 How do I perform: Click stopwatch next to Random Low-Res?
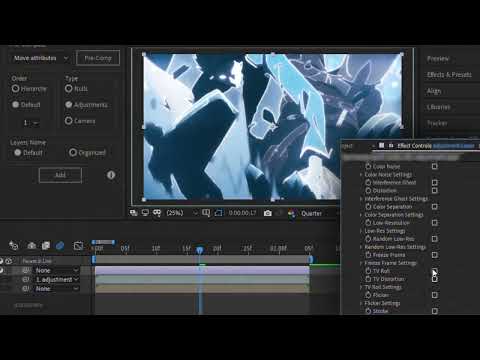point(368,239)
